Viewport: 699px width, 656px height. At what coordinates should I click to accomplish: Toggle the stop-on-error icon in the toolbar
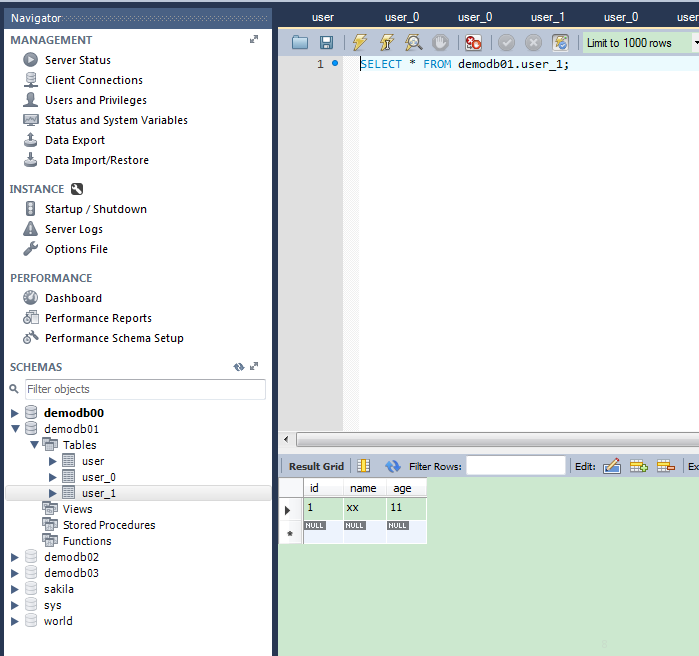pos(473,43)
